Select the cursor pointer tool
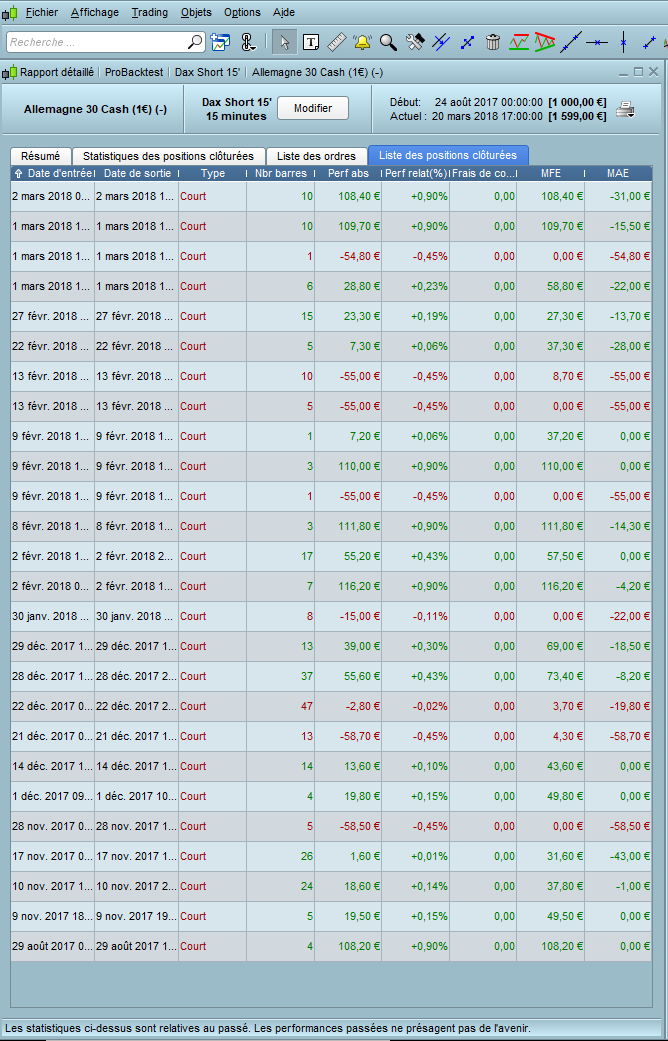This screenshot has width=668, height=1041. (x=284, y=42)
